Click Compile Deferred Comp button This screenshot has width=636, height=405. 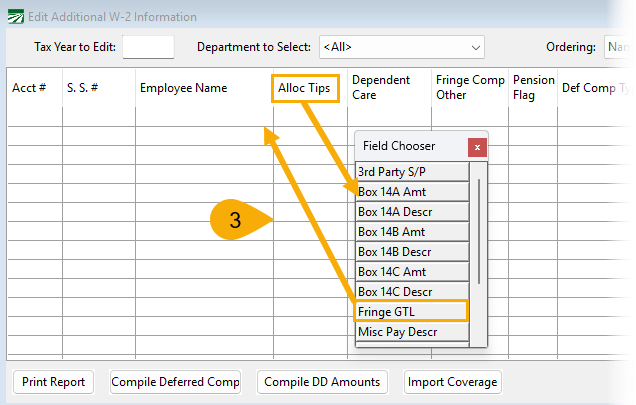pyautogui.click(x=175, y=381)
